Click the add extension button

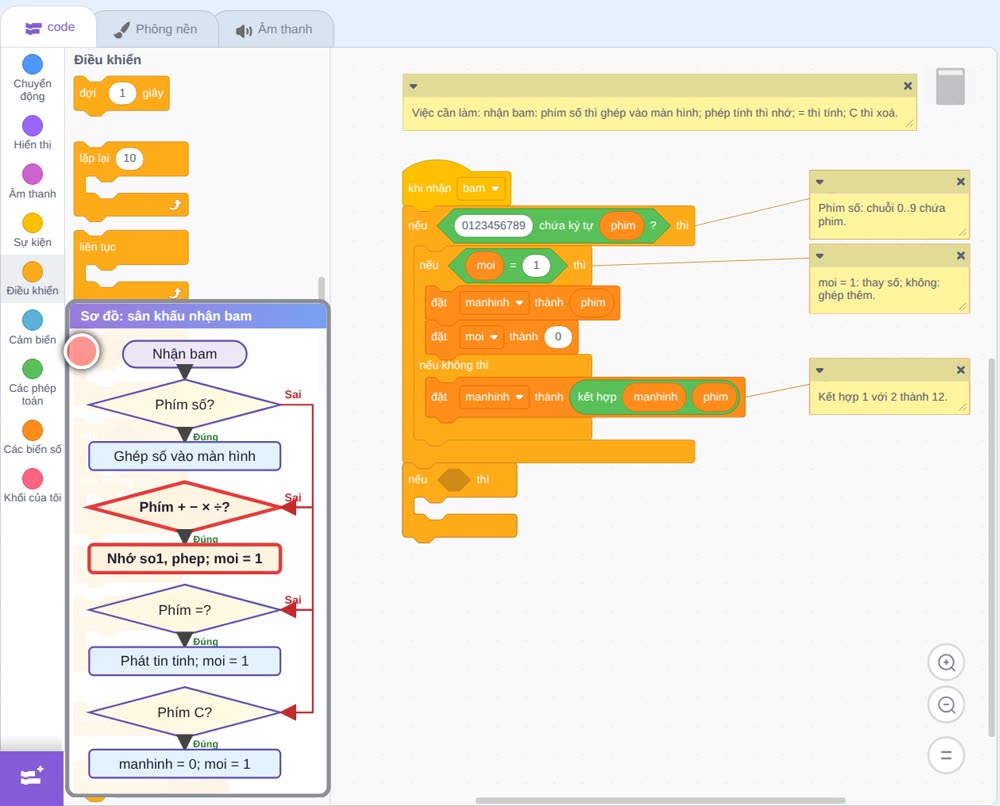point(32,777)
